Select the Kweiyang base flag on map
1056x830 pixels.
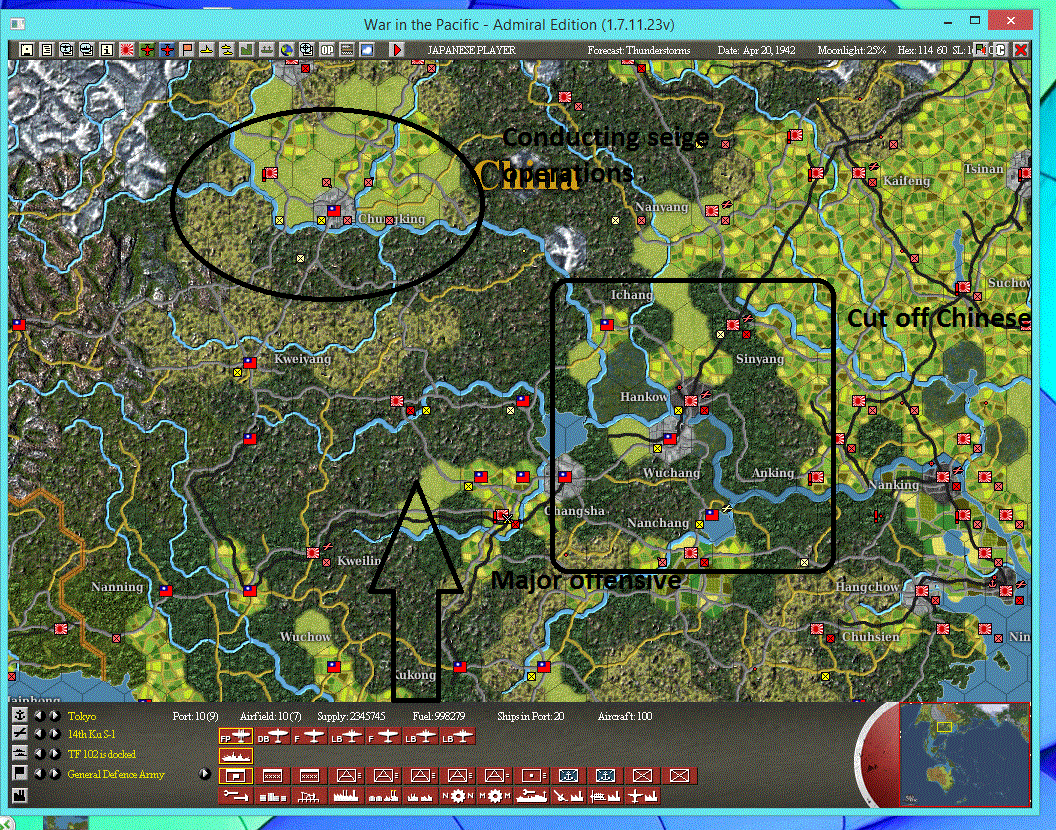[x=250, y=362]
